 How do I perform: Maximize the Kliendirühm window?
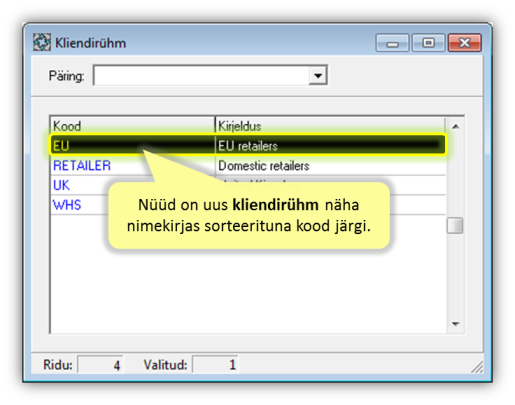click(x=428, y=43)
